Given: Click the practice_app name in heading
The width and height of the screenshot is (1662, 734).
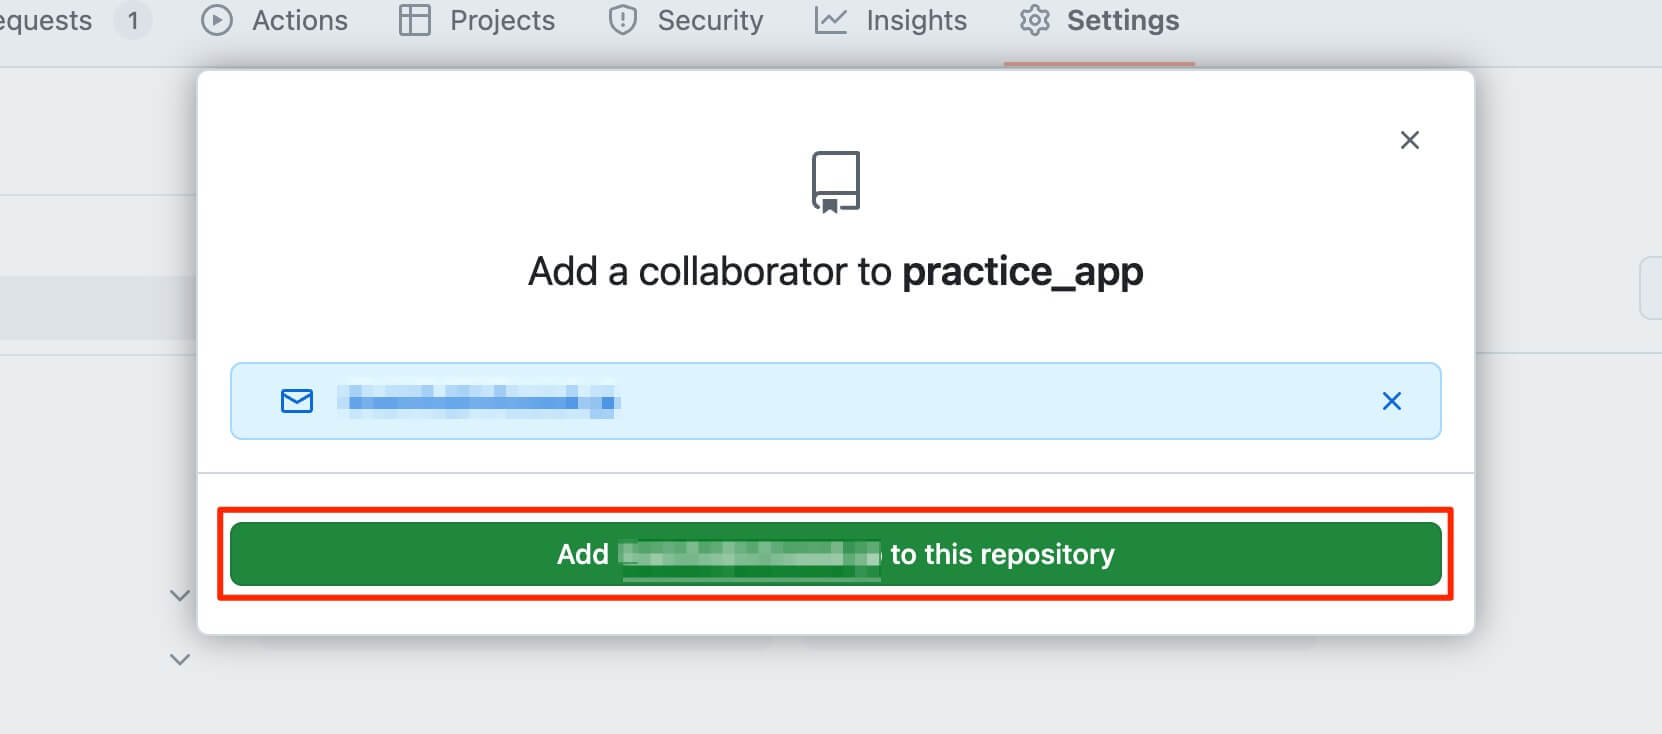Looking at the screenshot, I should (1022, 271).
